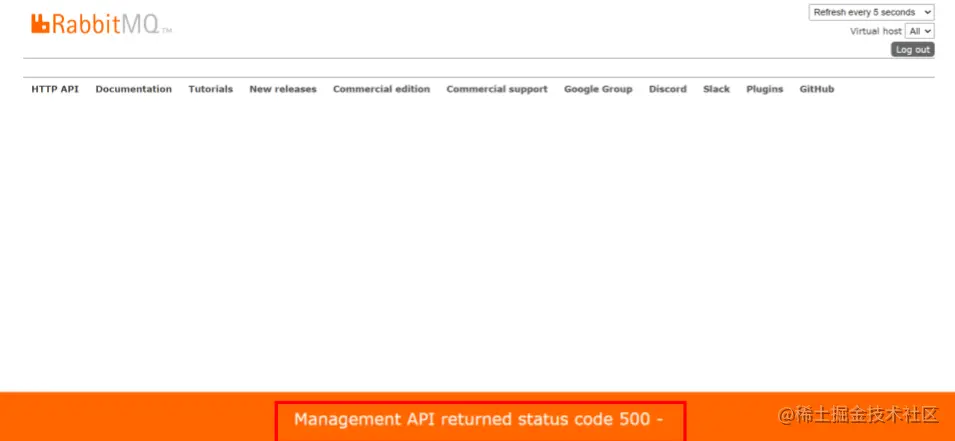This screenshot has width=955, height=441.
Task: Open the Documentation link
Action: 133,89
